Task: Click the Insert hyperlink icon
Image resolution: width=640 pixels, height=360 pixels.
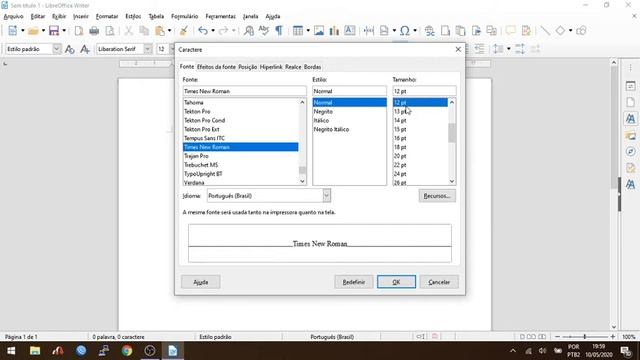Action: point(429,31)
